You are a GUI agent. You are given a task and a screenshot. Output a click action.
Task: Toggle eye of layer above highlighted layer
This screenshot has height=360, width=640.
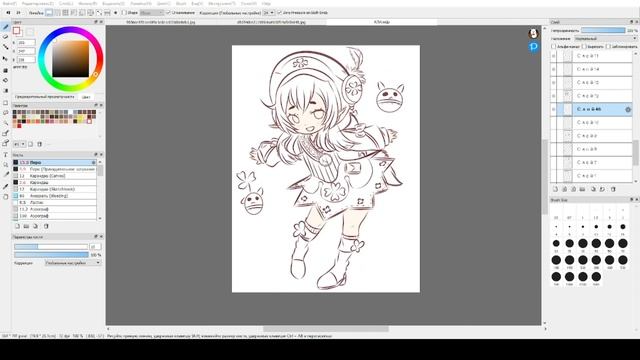pos(553,96)
